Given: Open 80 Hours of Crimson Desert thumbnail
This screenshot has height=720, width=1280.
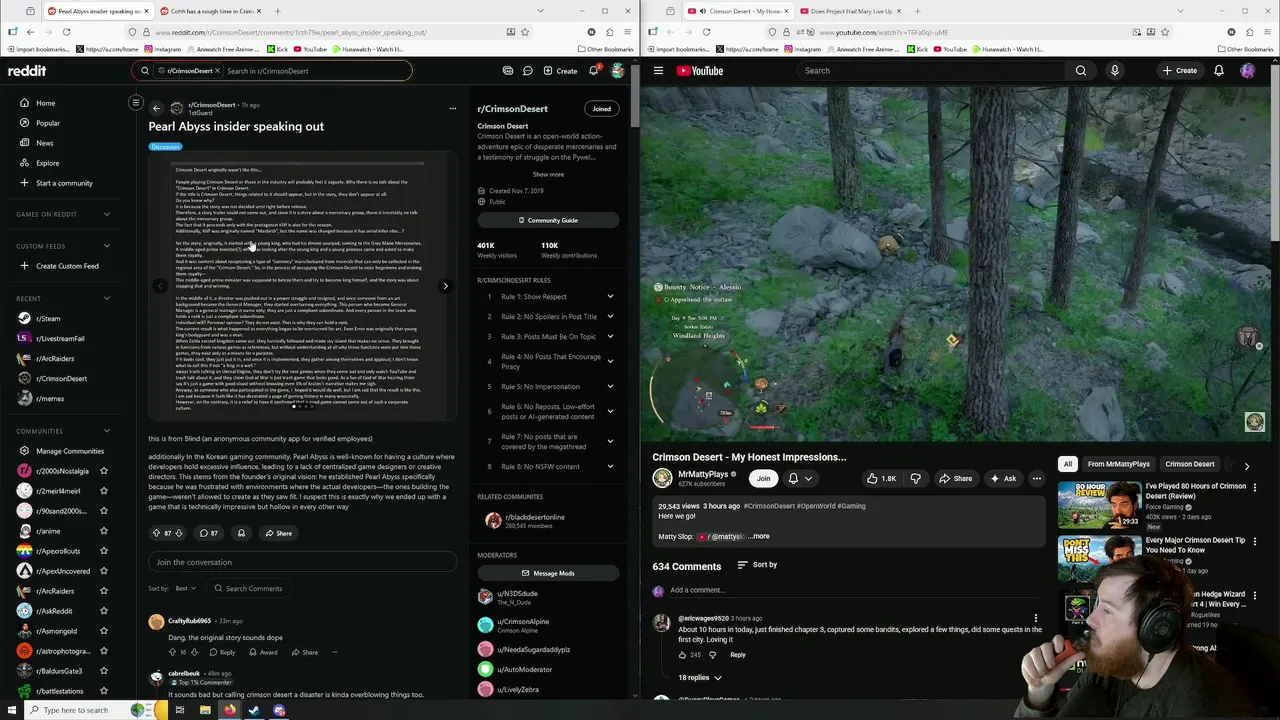Looking at the screenshot, I should click(1099, 506).
